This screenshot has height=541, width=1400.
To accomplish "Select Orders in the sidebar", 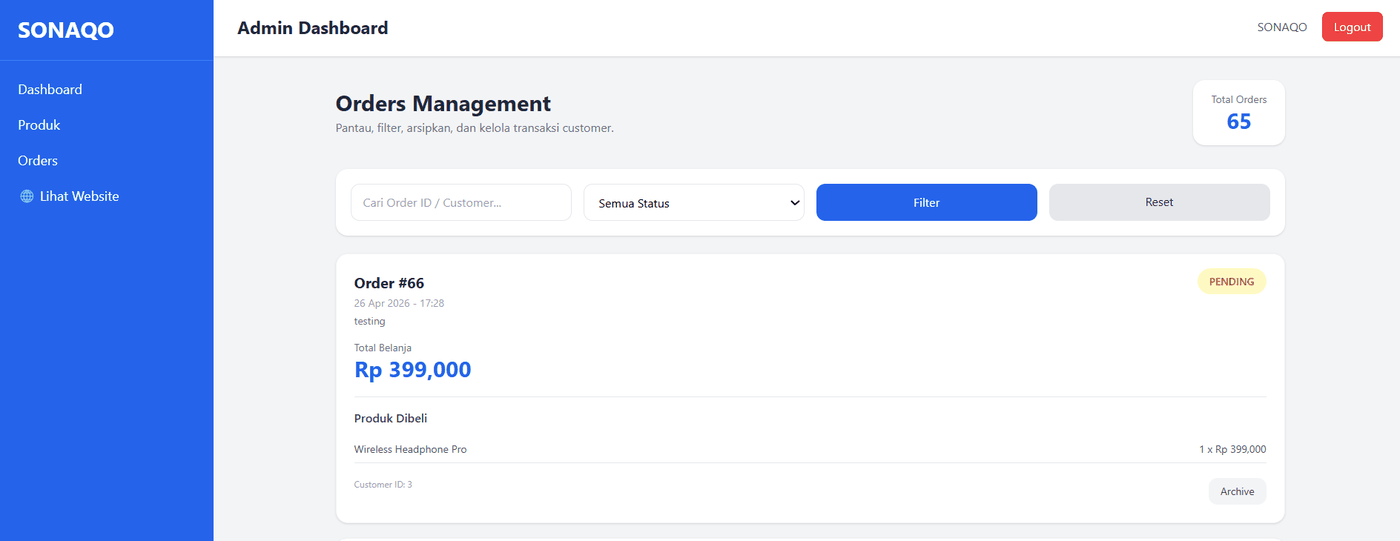I will 38,160.
